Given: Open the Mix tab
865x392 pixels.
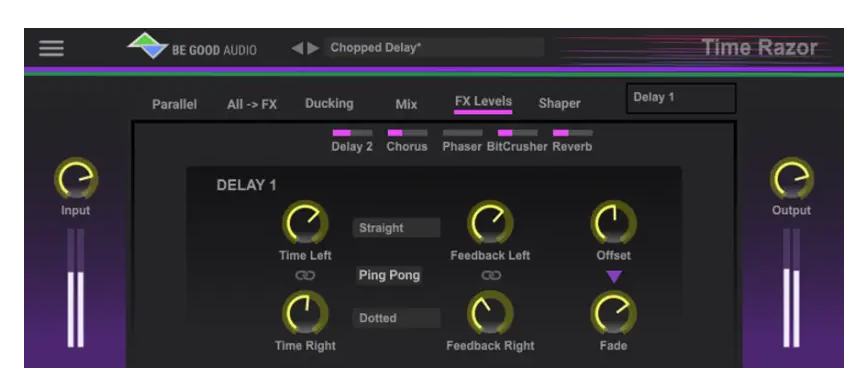Looking at the screenshot, I should click(x=407, y=104).
